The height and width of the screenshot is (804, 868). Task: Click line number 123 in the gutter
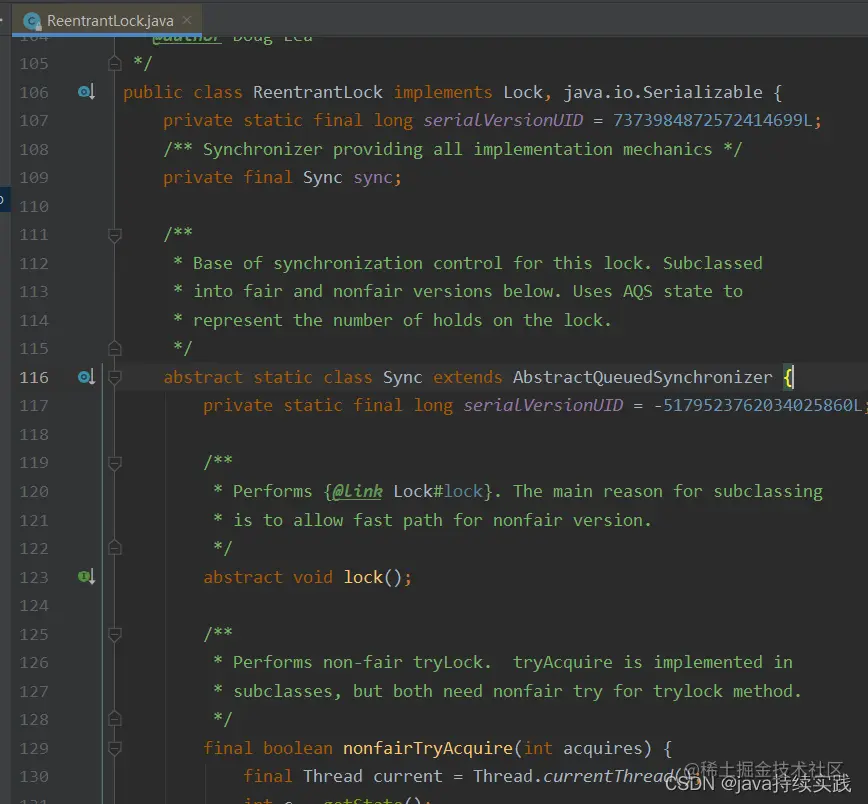pos(34,577)
